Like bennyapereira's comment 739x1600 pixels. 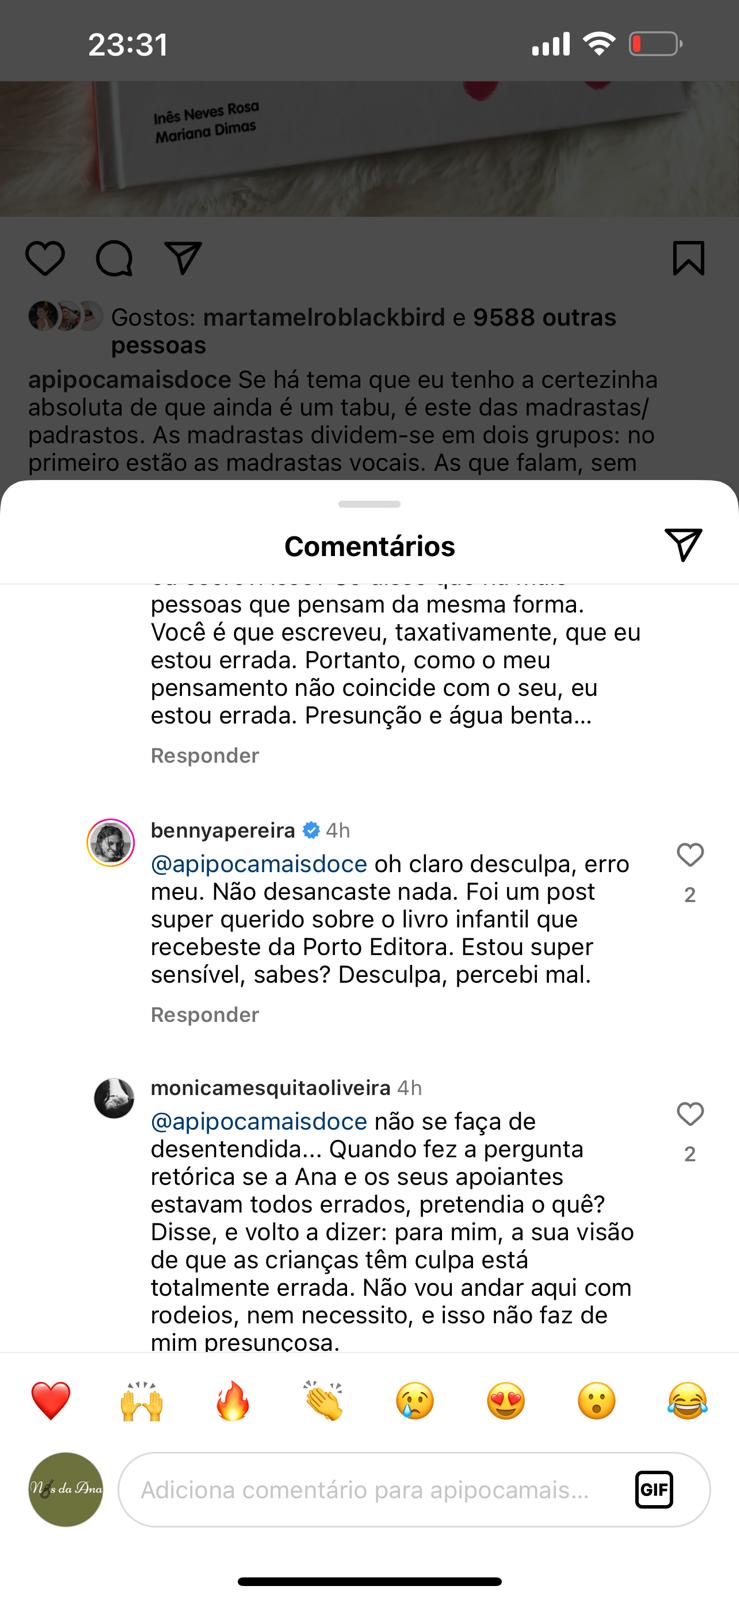pyautogui.click(x=690, y=855)
